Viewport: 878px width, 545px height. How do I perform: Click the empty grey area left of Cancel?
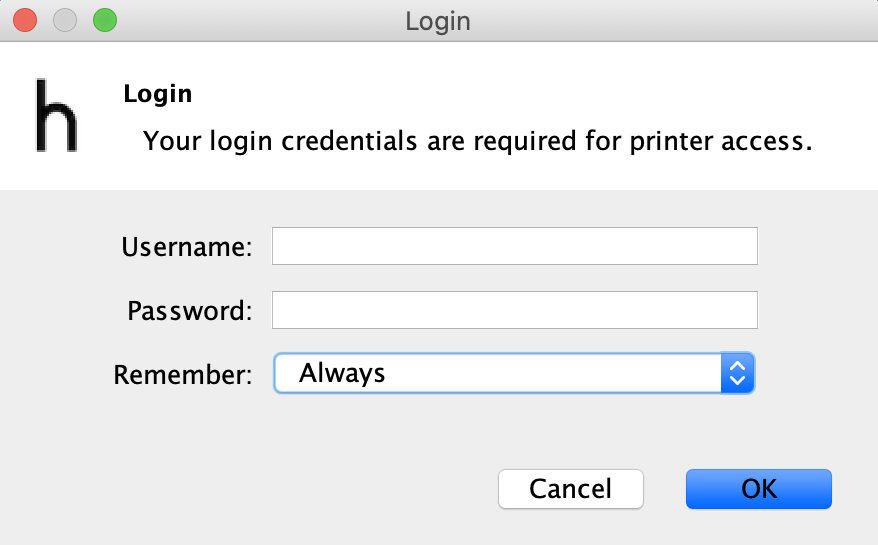pyautogui.click(x=252, y=489)
